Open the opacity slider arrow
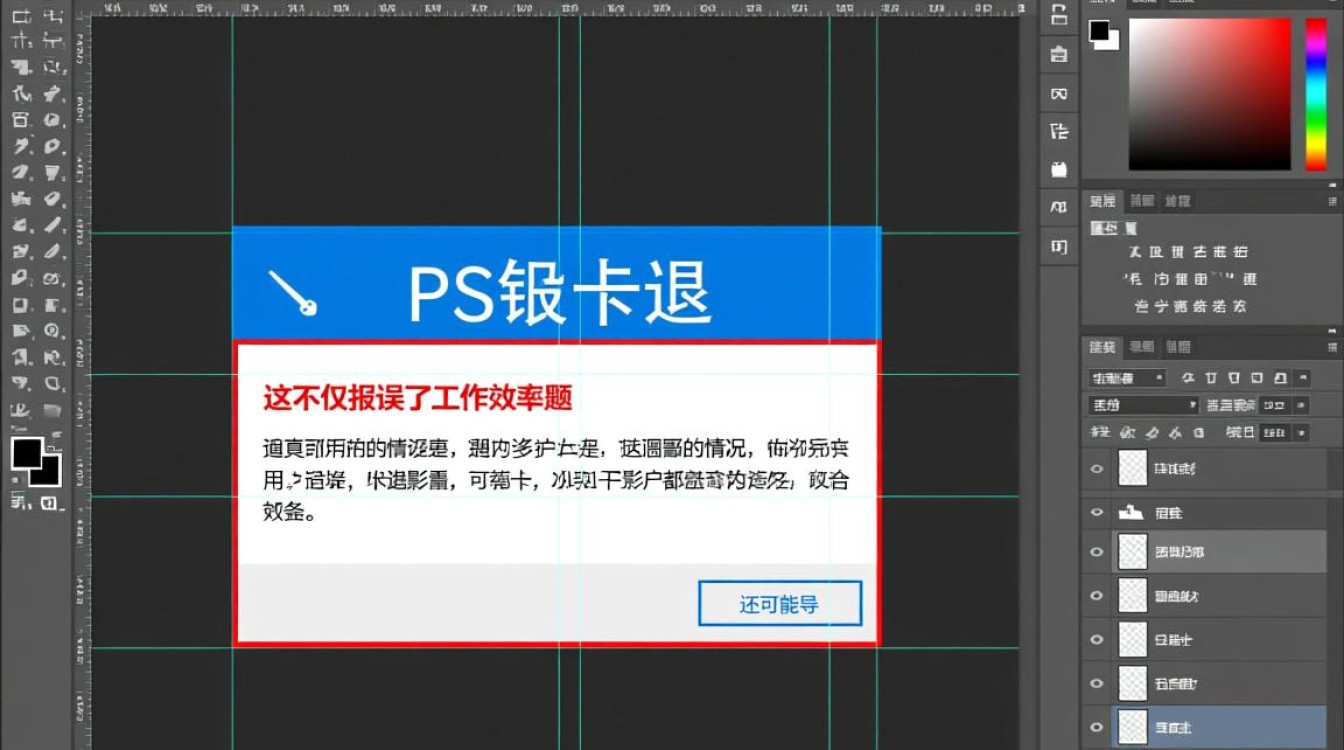Screen dimensions: 1344x750 point(1299,405)
